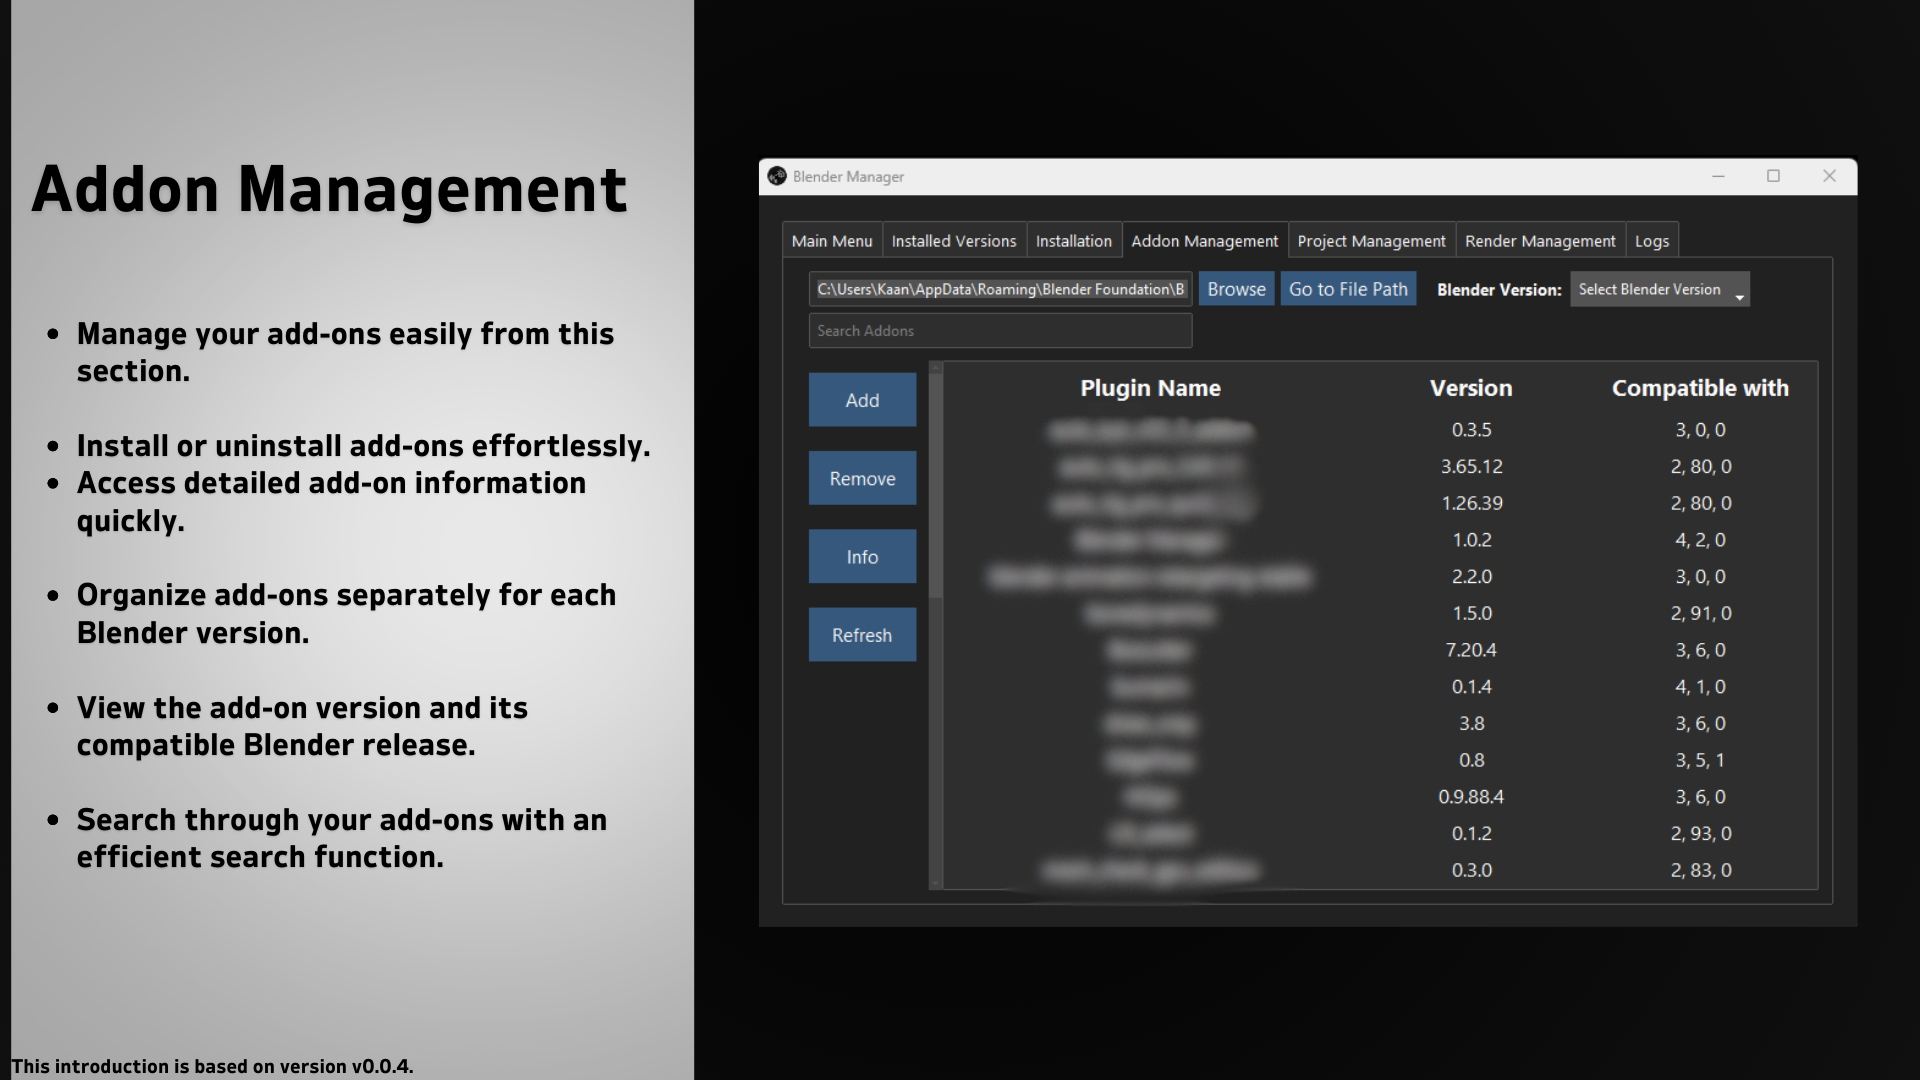Click the Compatible with column header
The width and height of the screenshot is (1920, 1080).
tap(1699, 388)
